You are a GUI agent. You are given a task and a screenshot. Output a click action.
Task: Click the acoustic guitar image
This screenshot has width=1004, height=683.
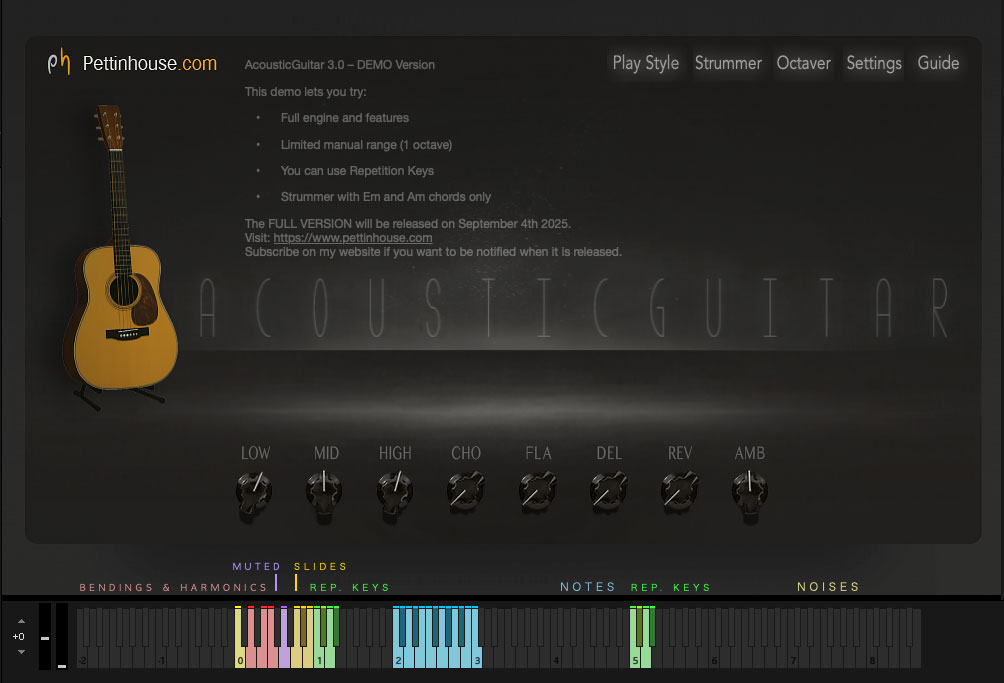[x=120, y=256]
